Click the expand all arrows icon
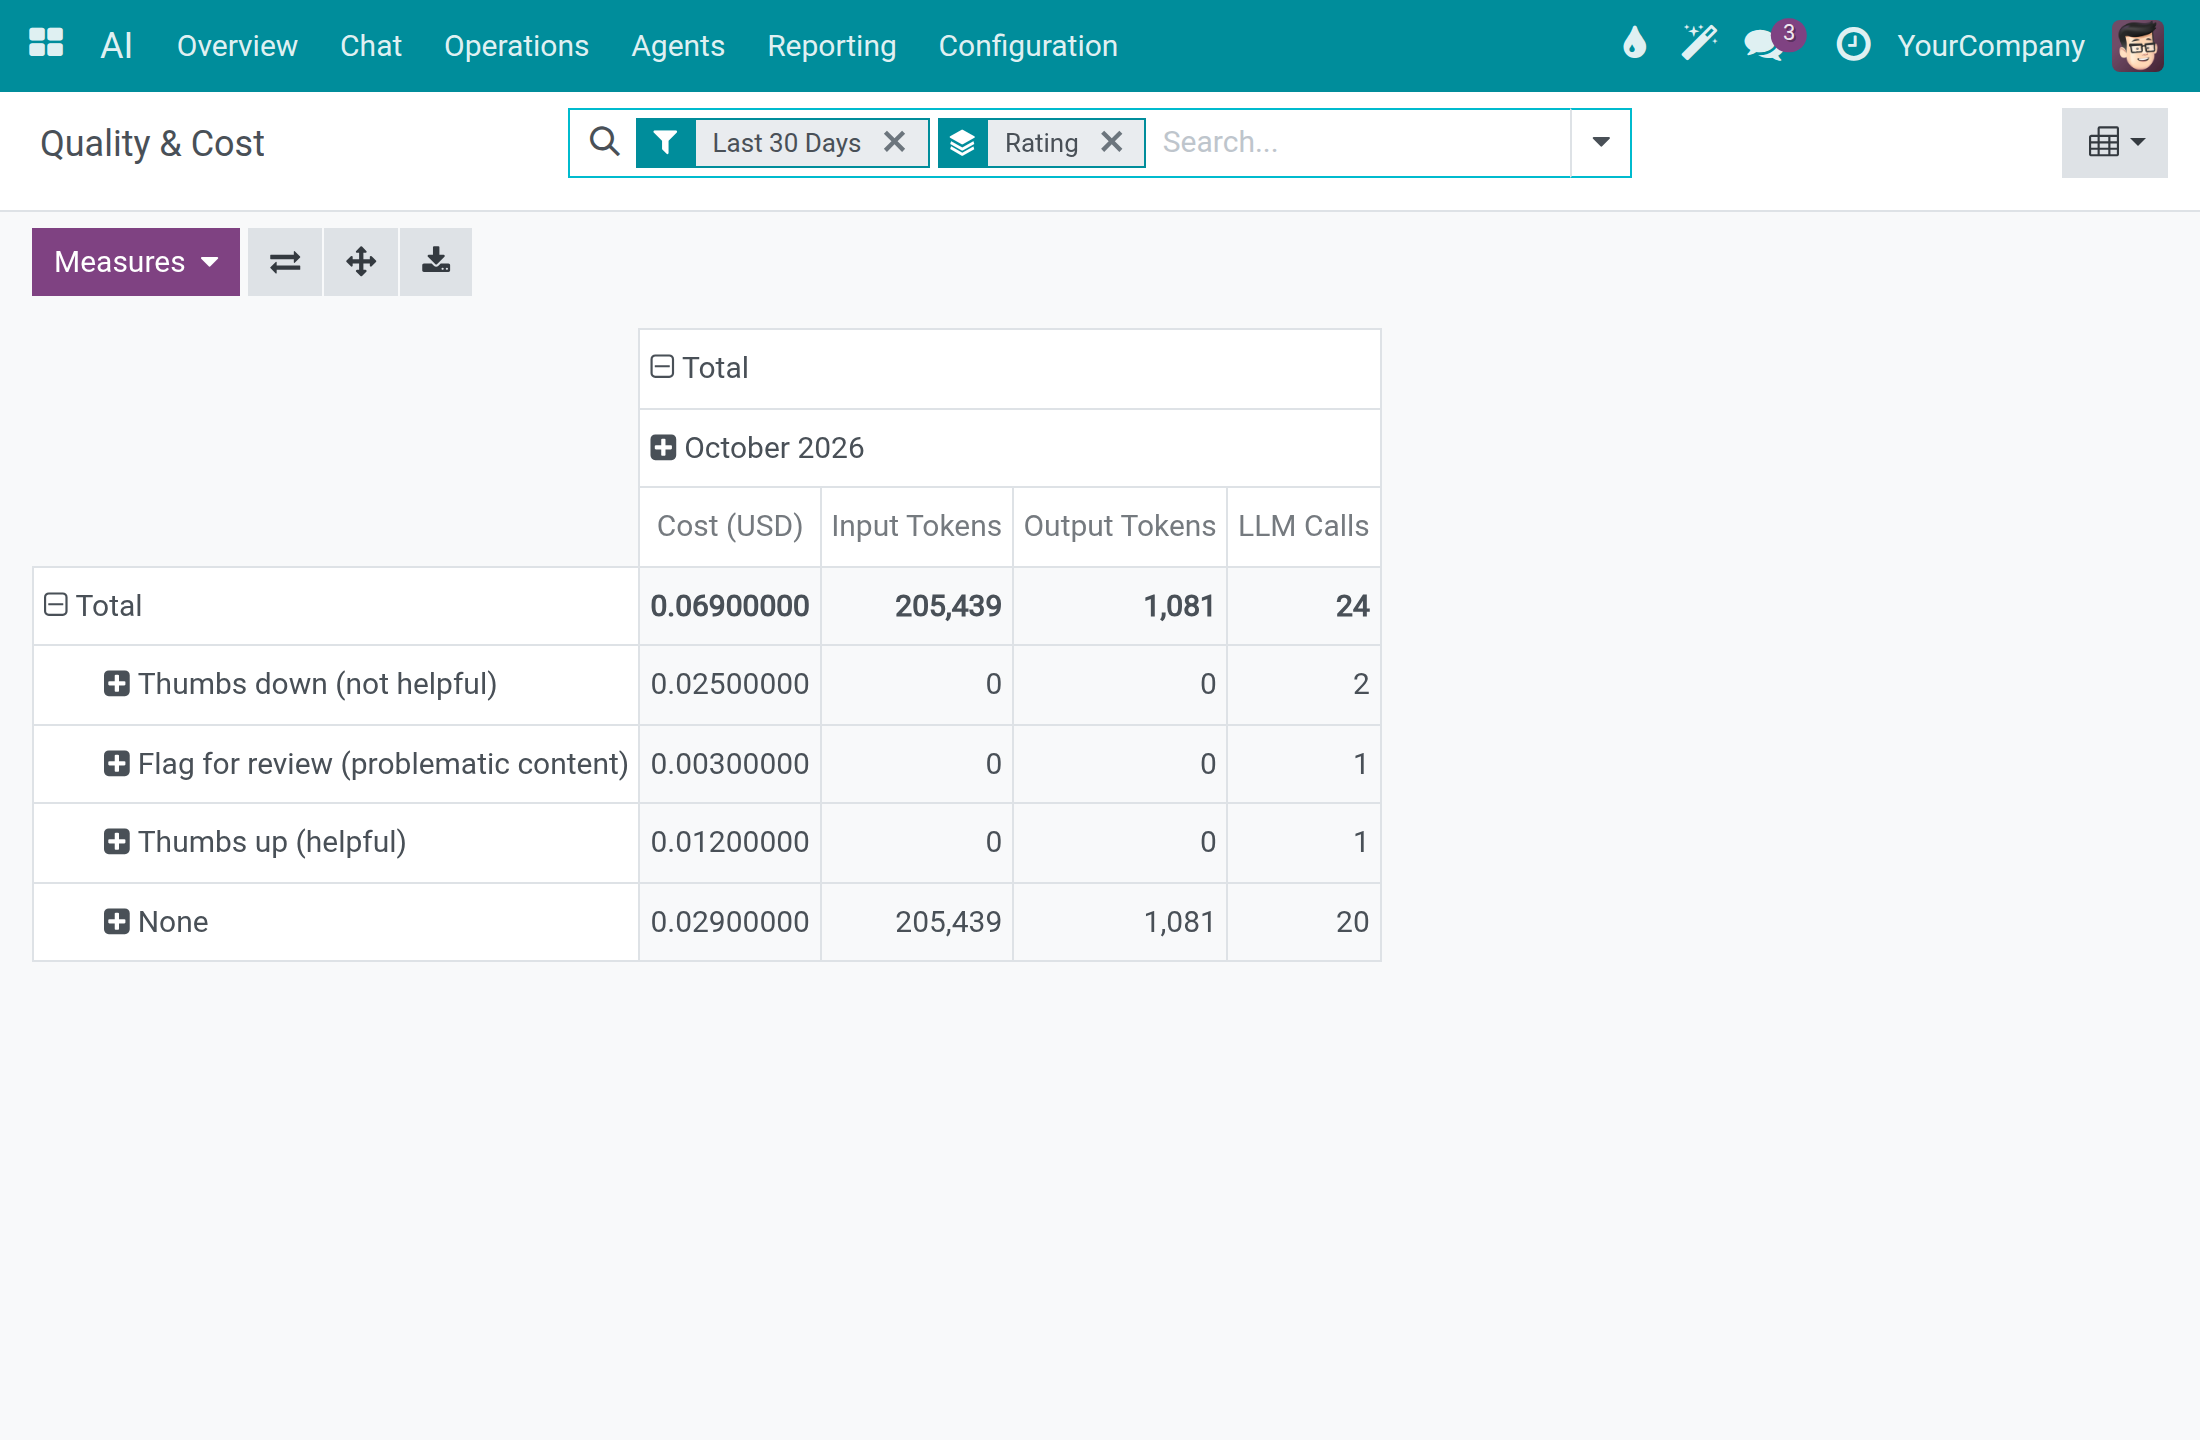The image size is (2200, 1440). pos(361,262)
